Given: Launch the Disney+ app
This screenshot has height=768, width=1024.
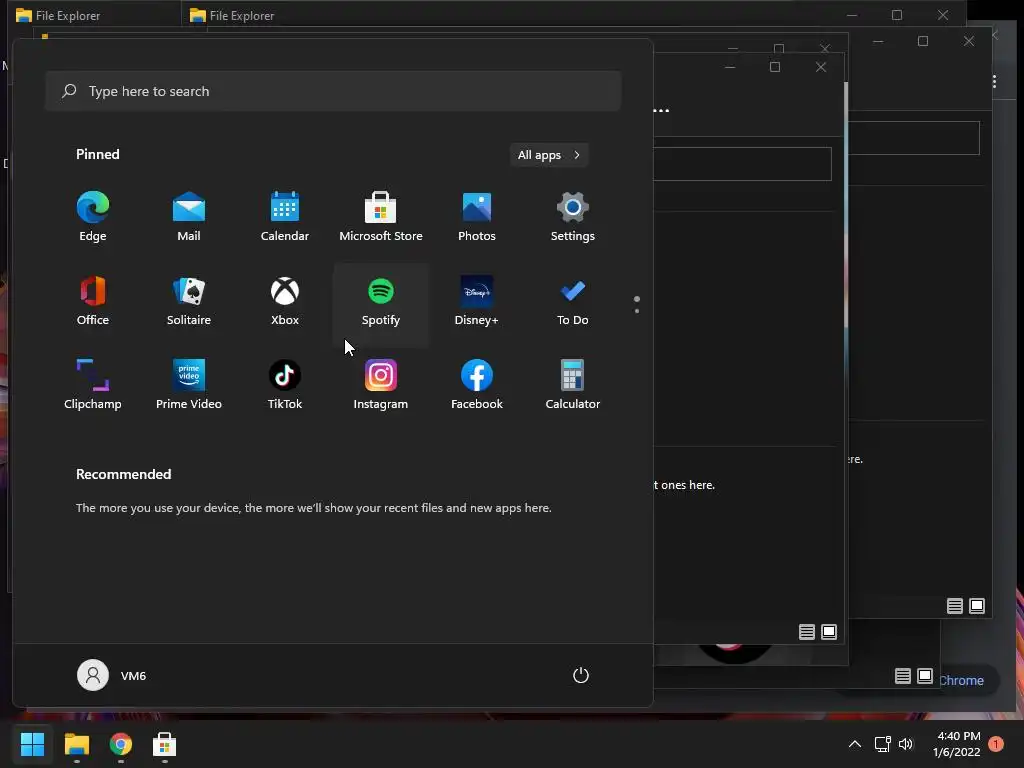Looking at the screenshot, I should click(x=477, y=301).
